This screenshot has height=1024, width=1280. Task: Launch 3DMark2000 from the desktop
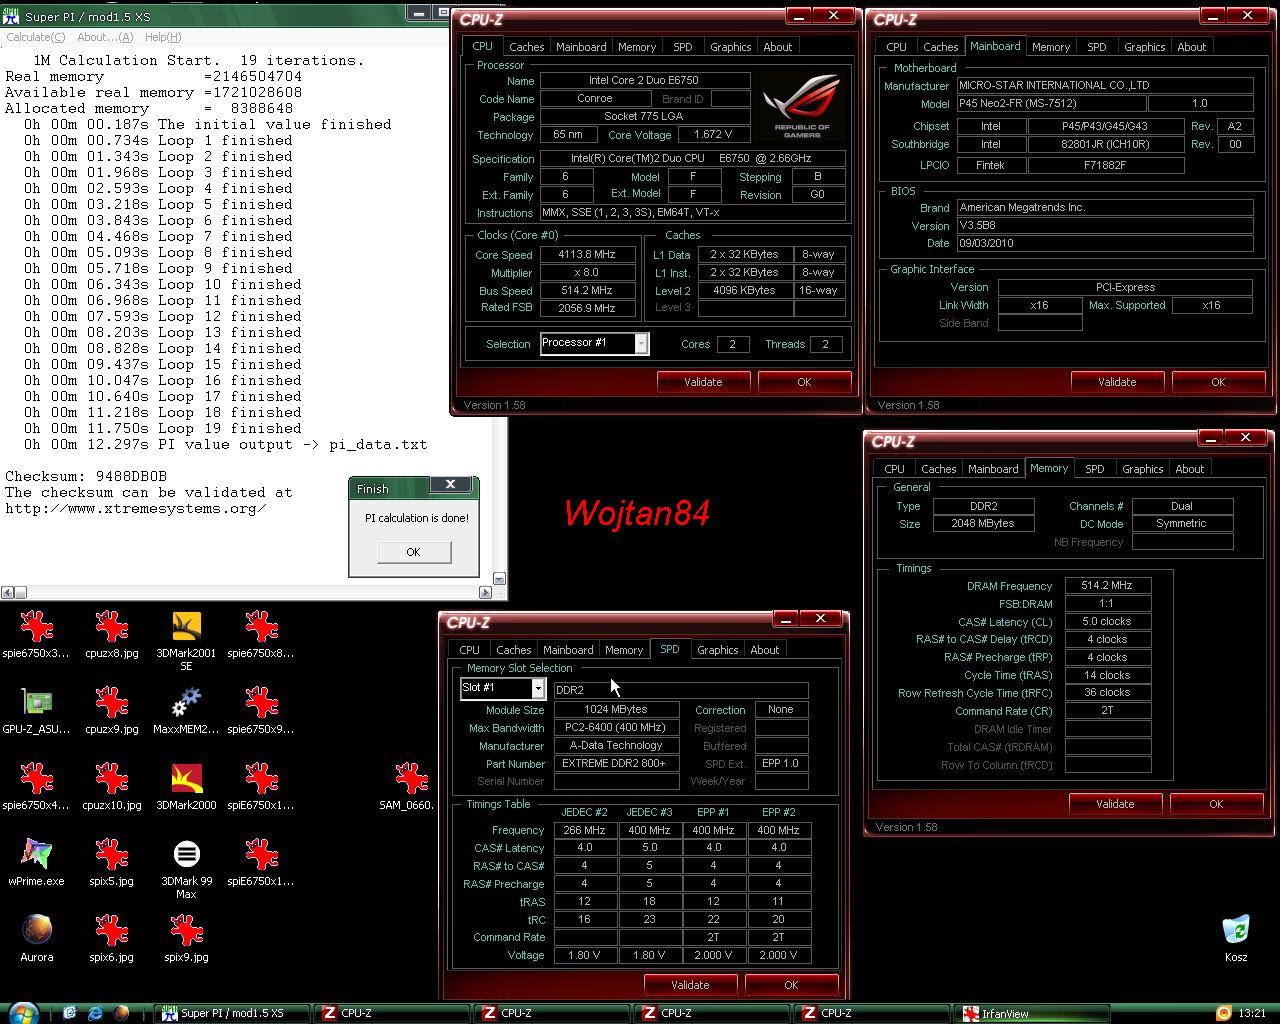(x=186, y=787)
